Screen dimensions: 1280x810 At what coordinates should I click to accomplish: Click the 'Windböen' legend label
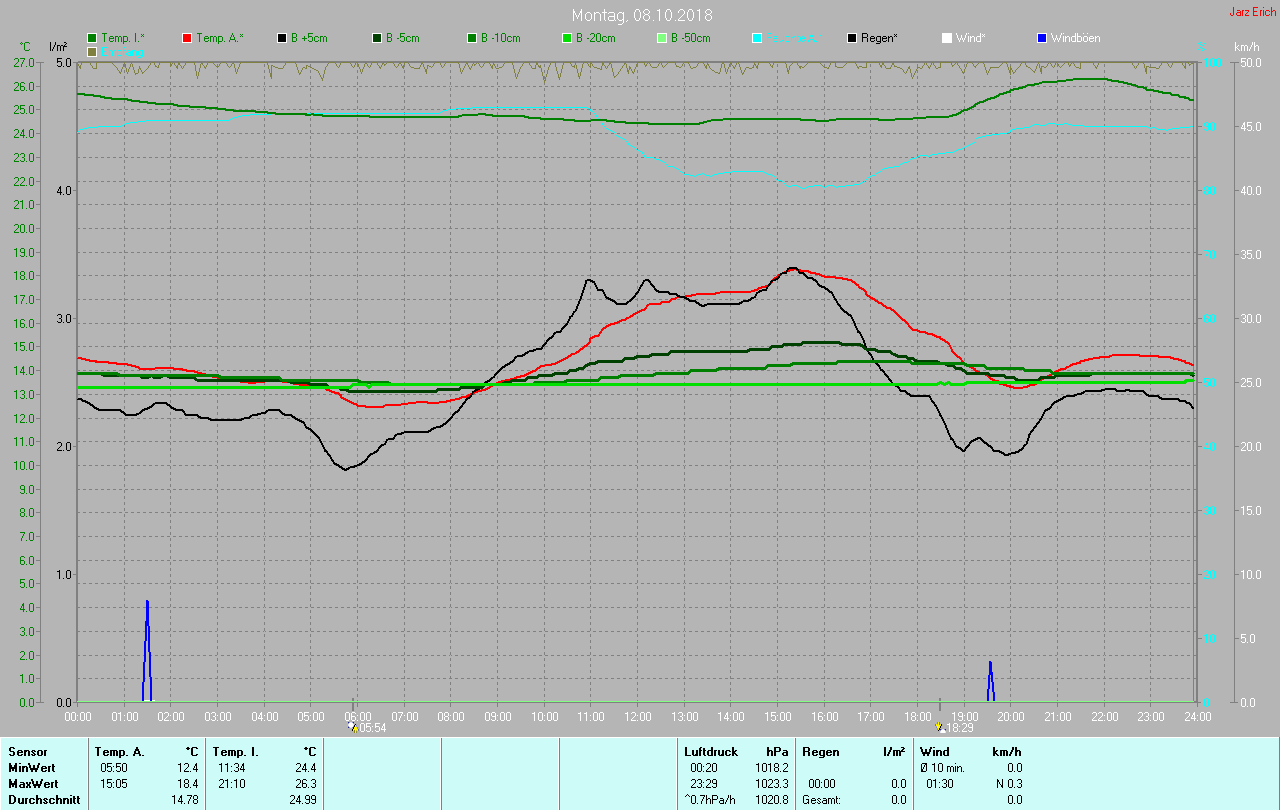pyautogui.click(x=1076, y=38)
